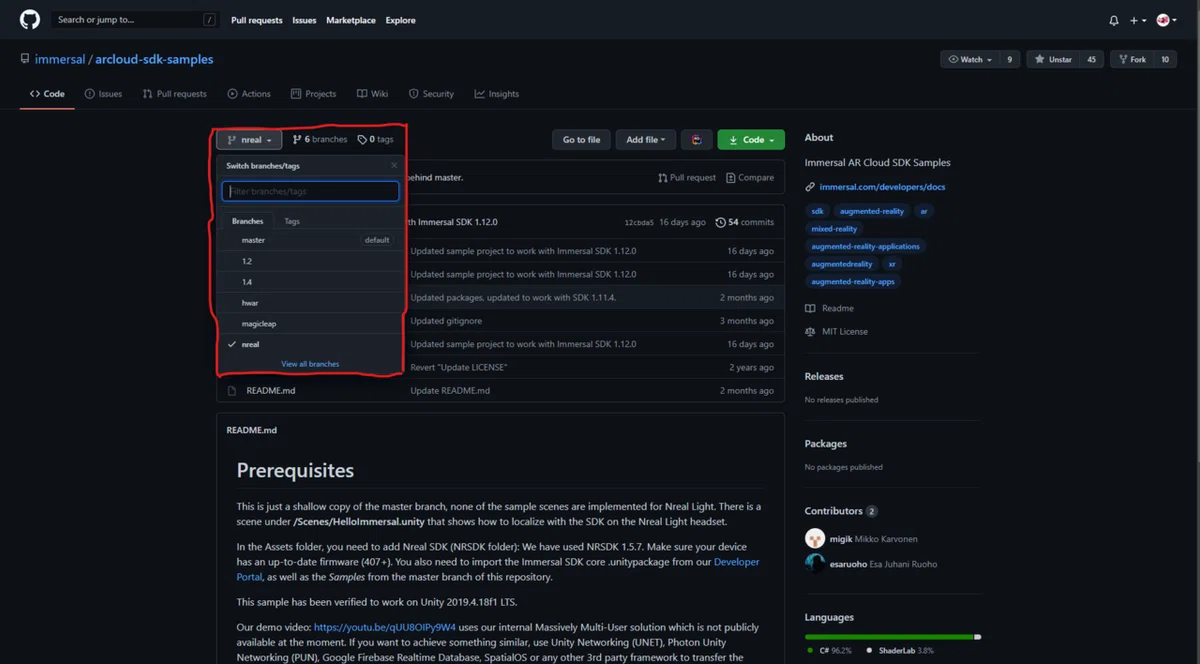The height and width of the screenshot is (664, 1200).
Task: Open the 6 branches link
Action: (x=320, y=140)
